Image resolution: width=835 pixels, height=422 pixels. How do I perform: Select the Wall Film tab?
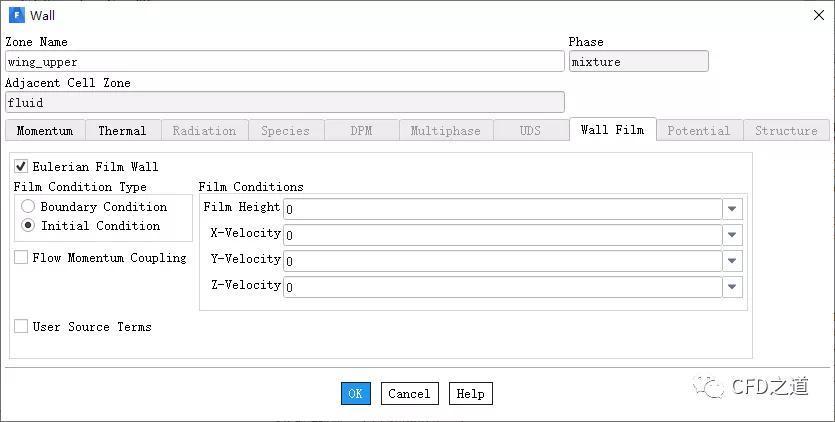(x=612, y=130)
